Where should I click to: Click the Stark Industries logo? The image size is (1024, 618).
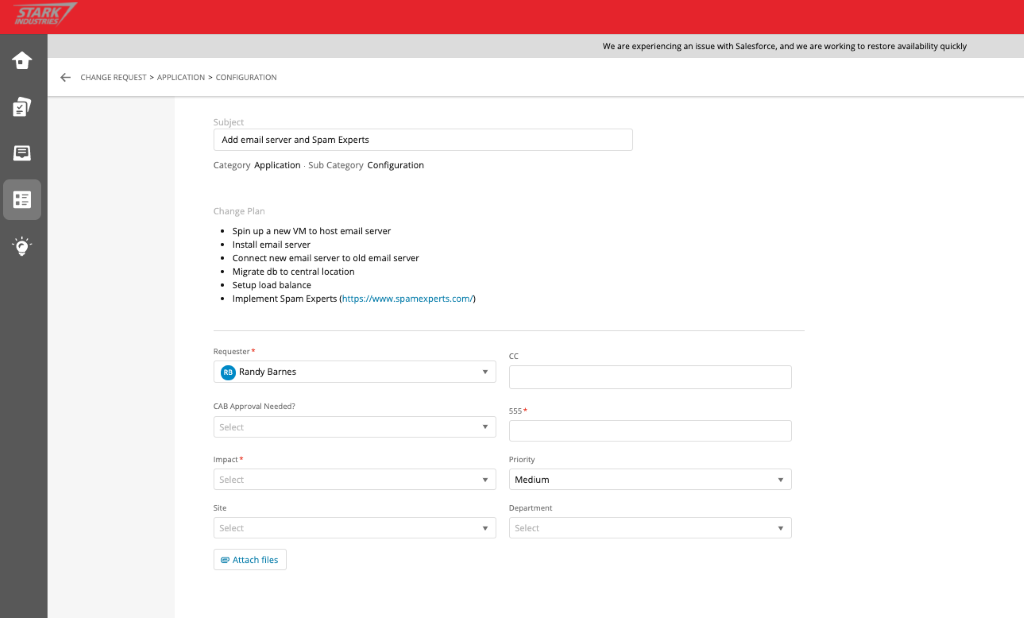44,14
